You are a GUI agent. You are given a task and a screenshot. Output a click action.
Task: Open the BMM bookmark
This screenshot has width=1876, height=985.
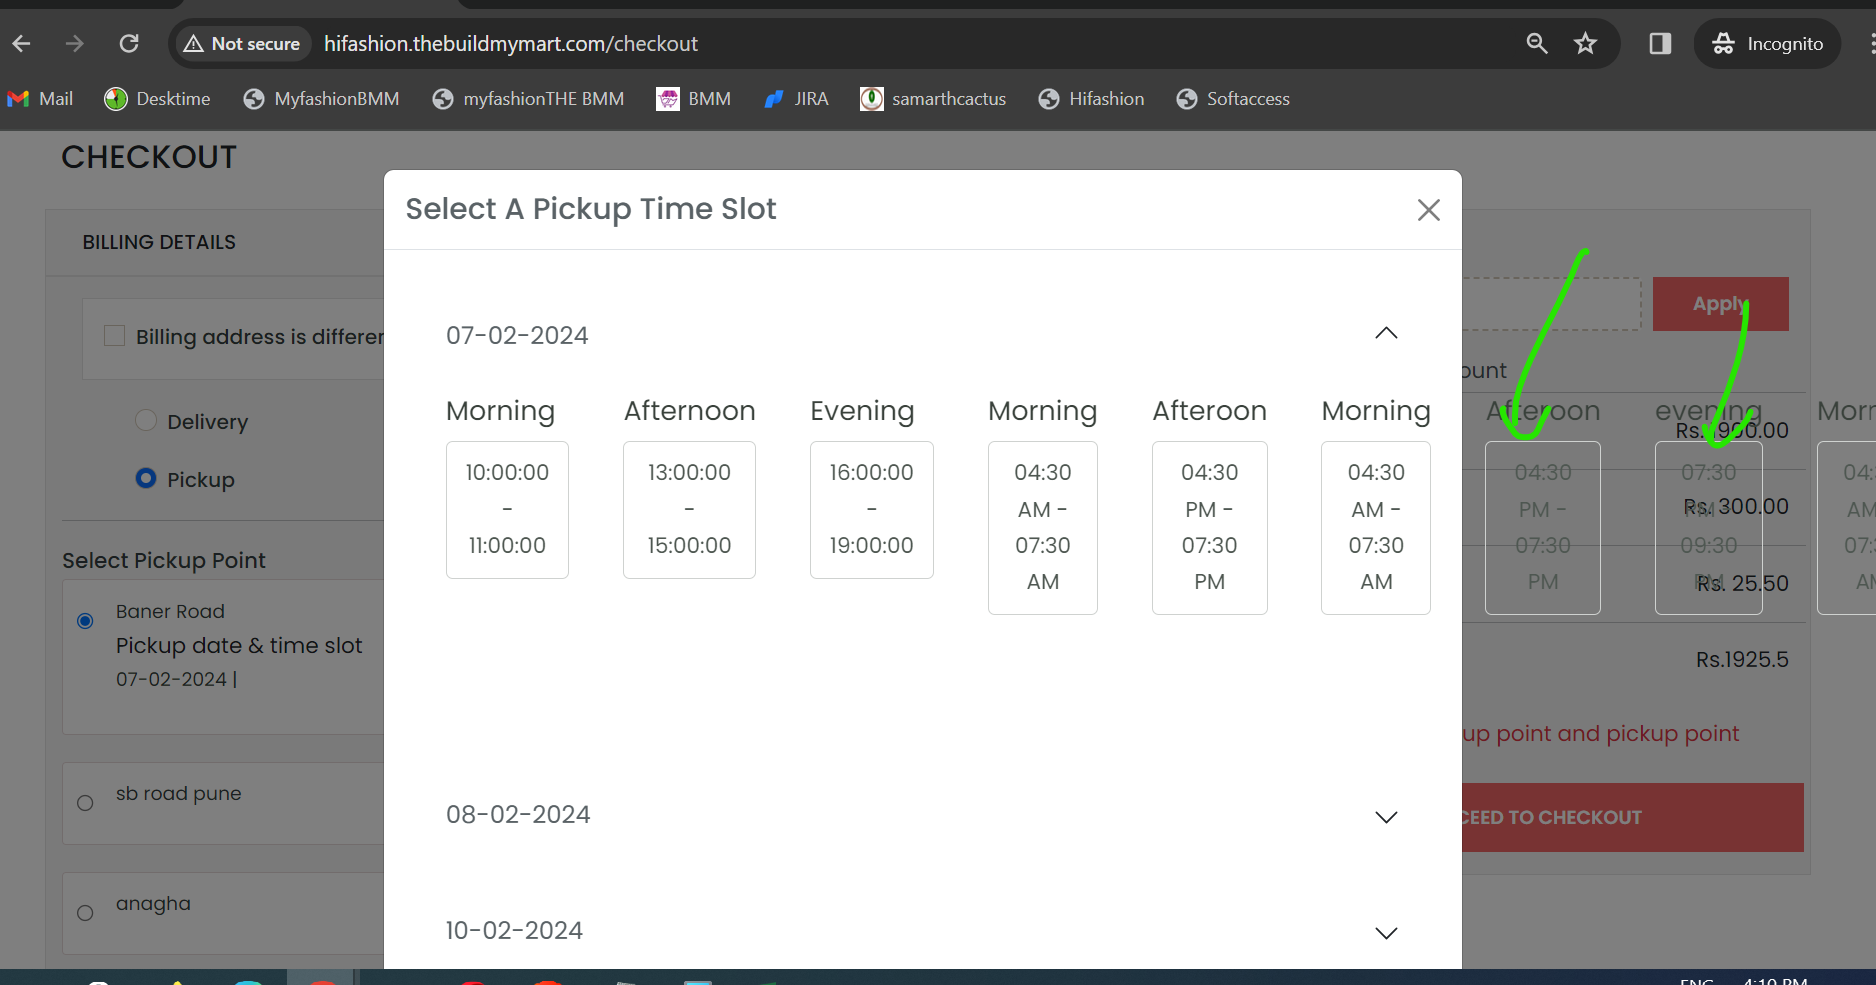pyautogui.click(x=694, y=99)
